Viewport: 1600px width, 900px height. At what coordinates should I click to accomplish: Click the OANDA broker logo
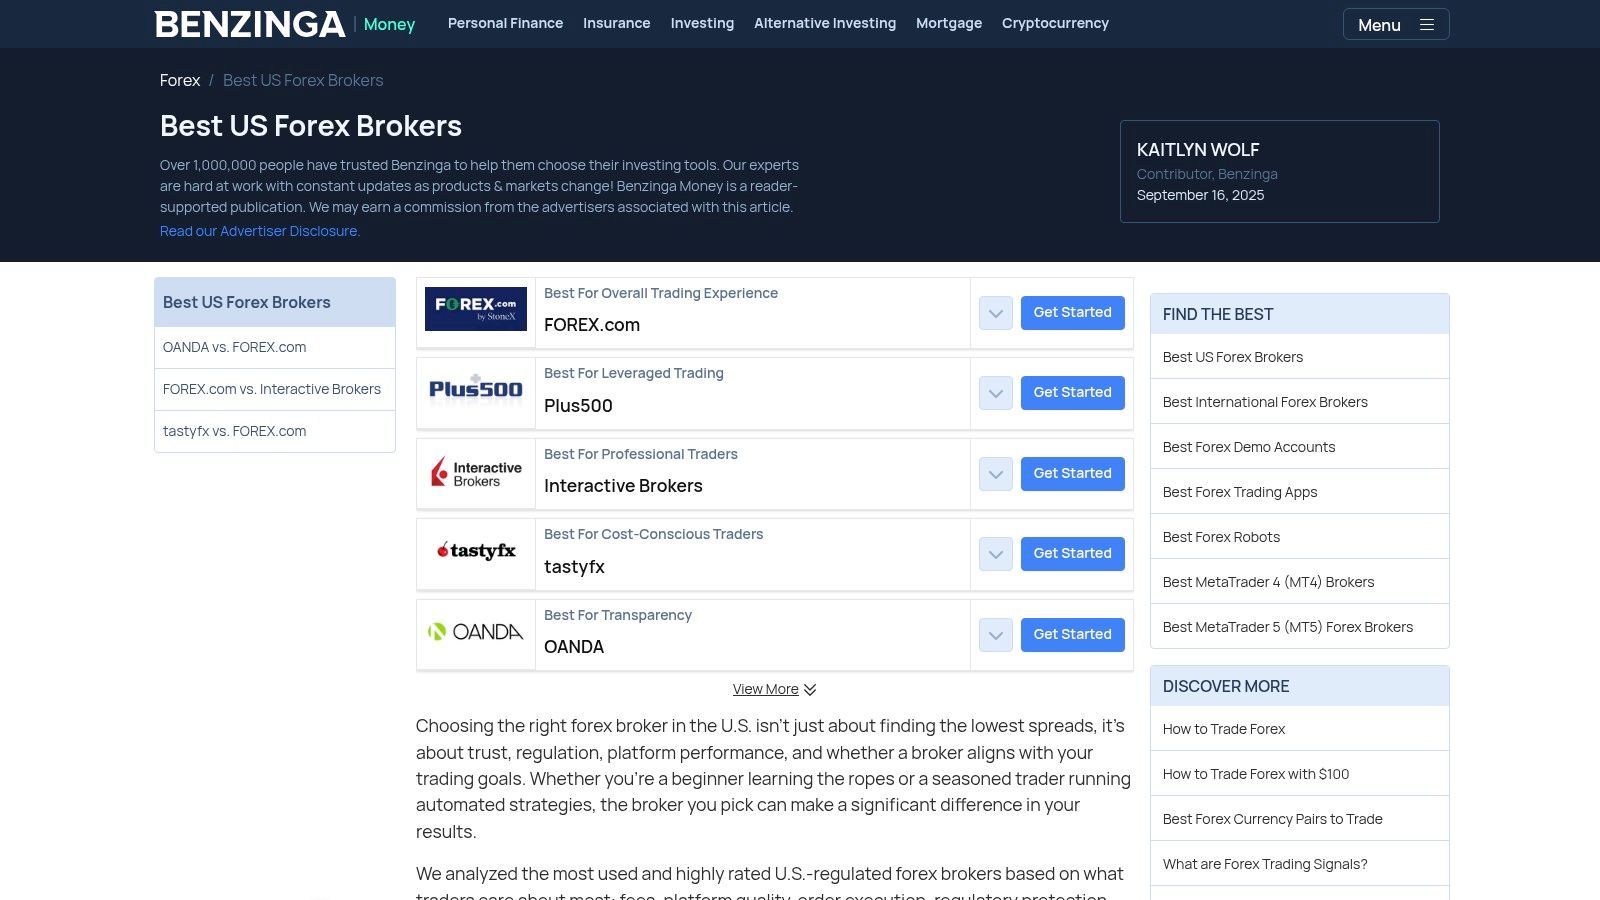(x=476, y=632)
